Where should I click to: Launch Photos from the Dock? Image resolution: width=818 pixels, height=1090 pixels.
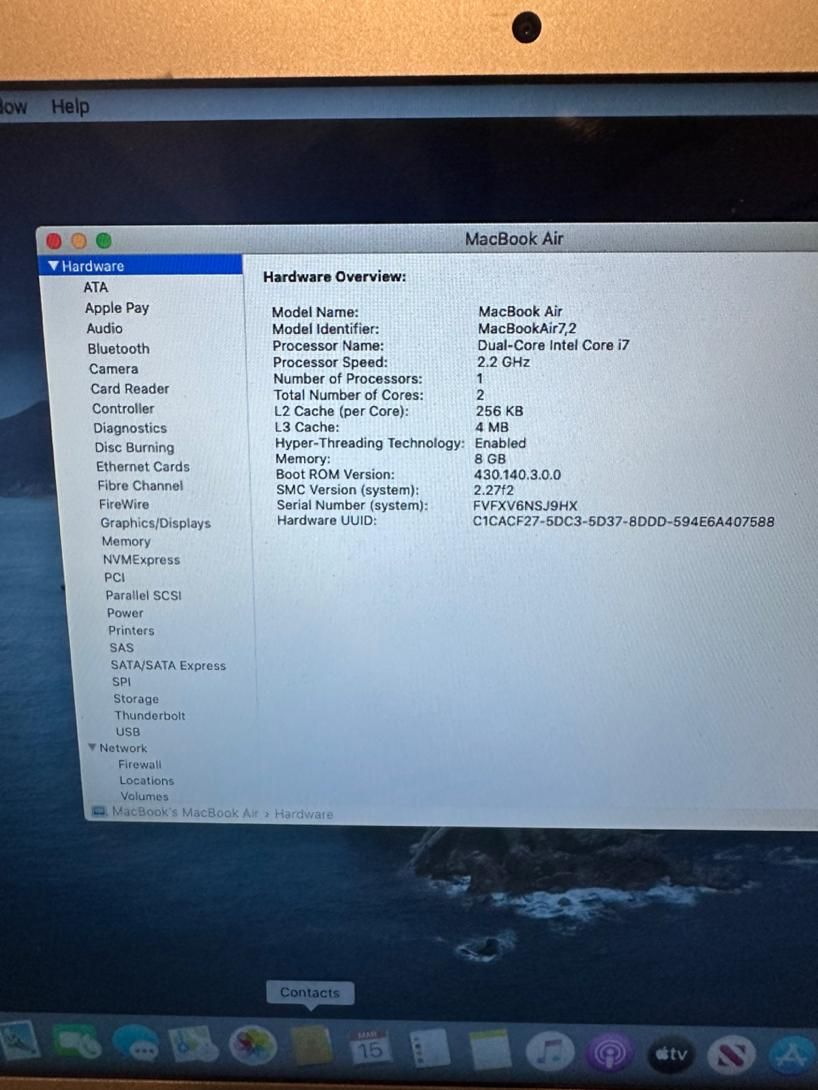click(x=253, y=1045)
